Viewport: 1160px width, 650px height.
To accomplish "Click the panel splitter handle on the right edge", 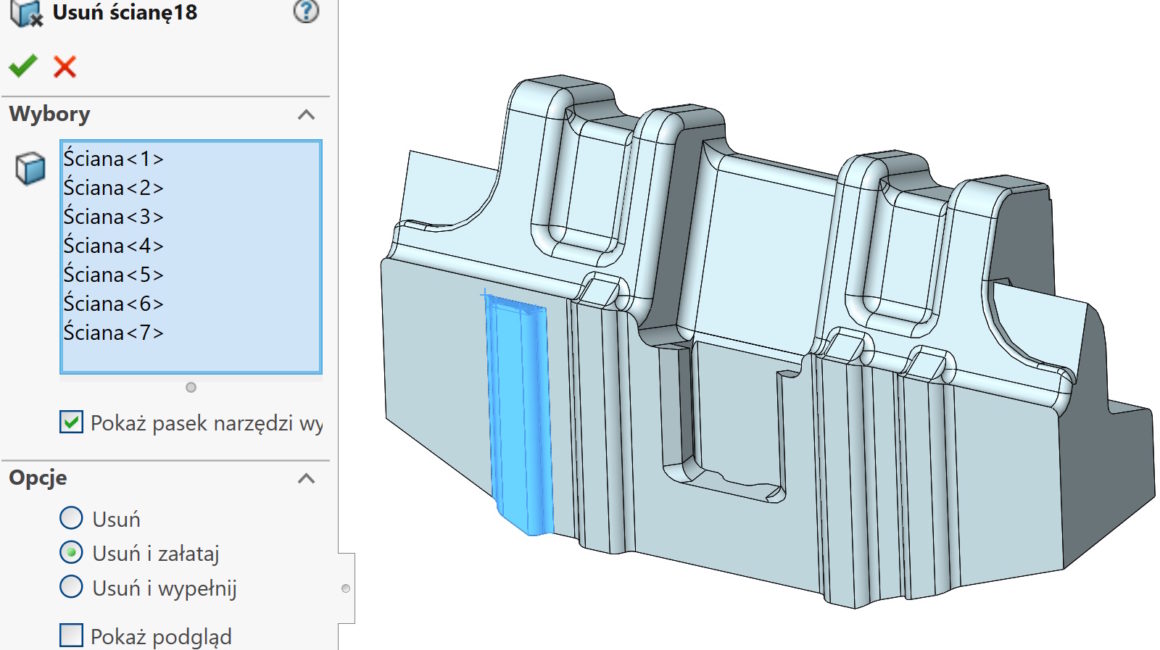I will [346, 588].
